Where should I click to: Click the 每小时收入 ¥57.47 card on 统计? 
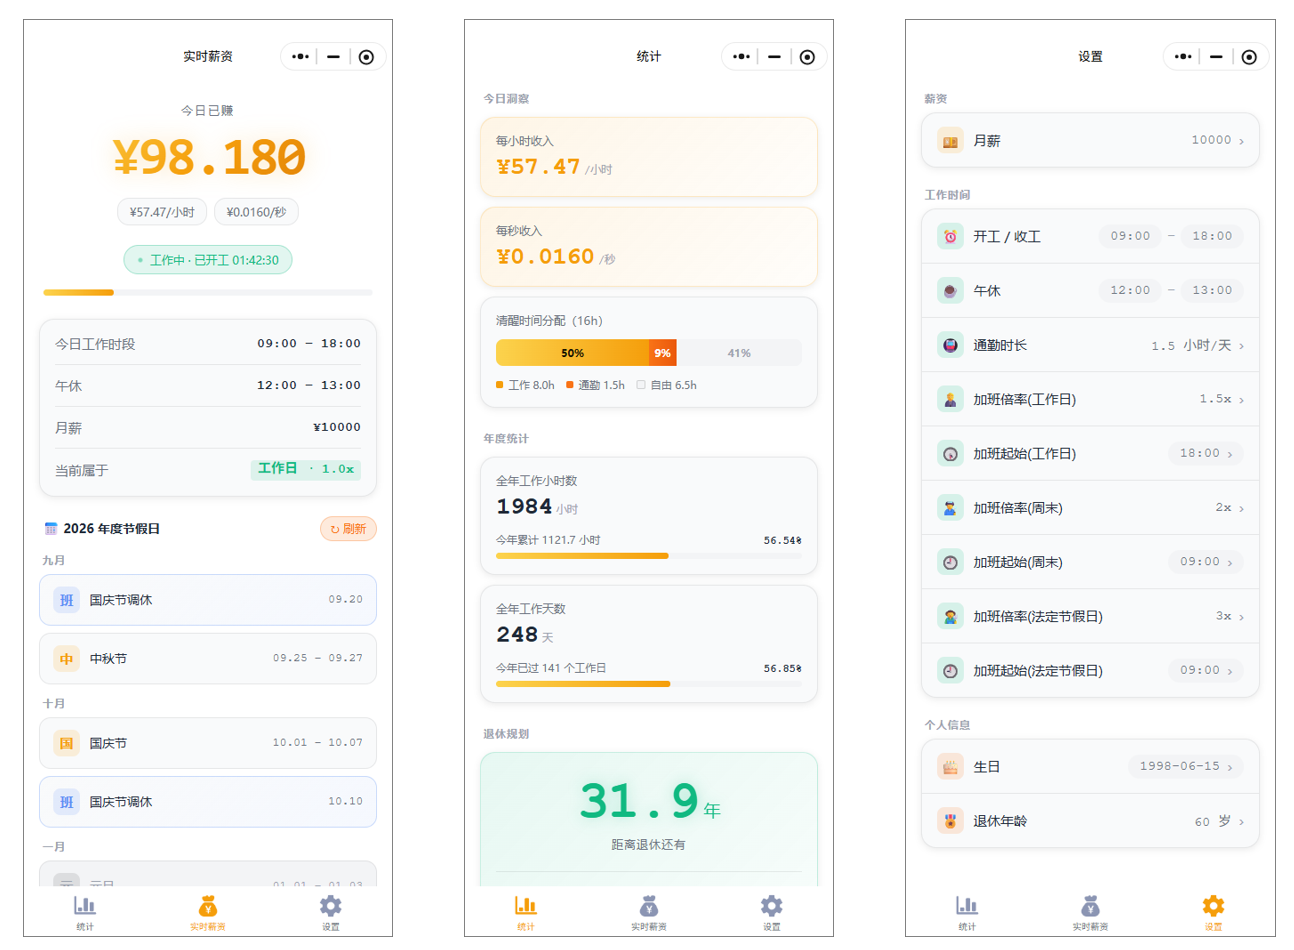click(649, 157)
